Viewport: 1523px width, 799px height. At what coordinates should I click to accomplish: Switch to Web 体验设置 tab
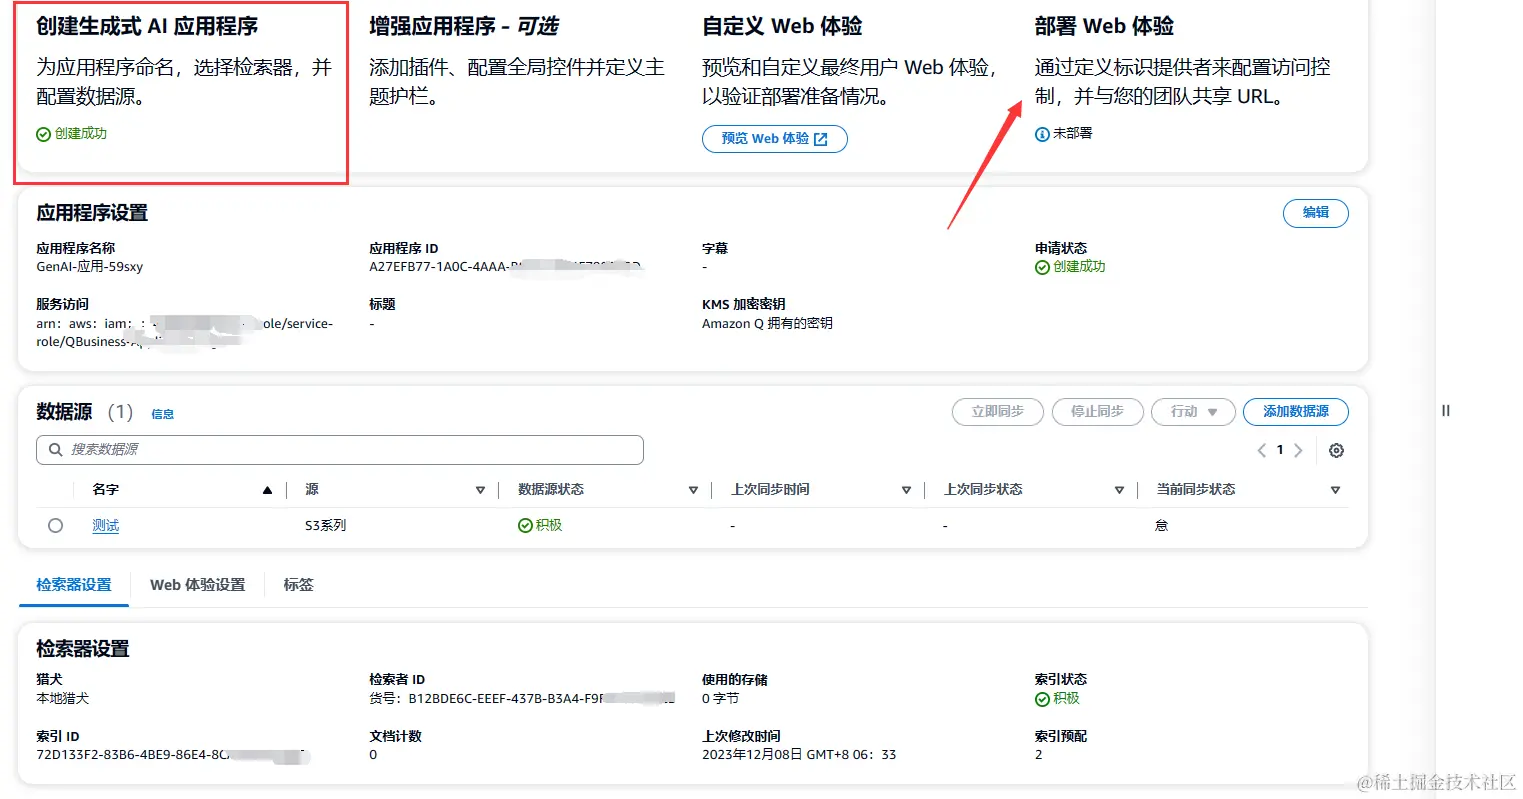click(x=197, y=585)
